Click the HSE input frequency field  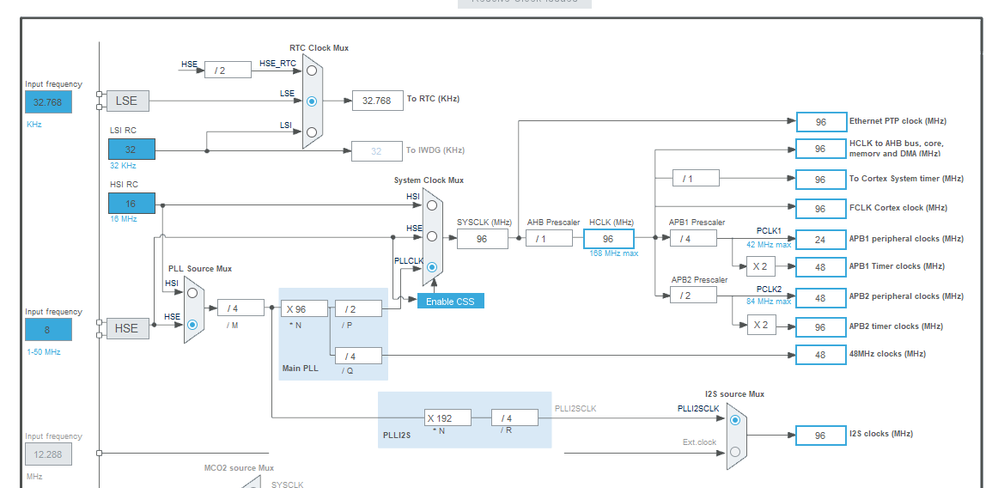click(x=48, y=330)
